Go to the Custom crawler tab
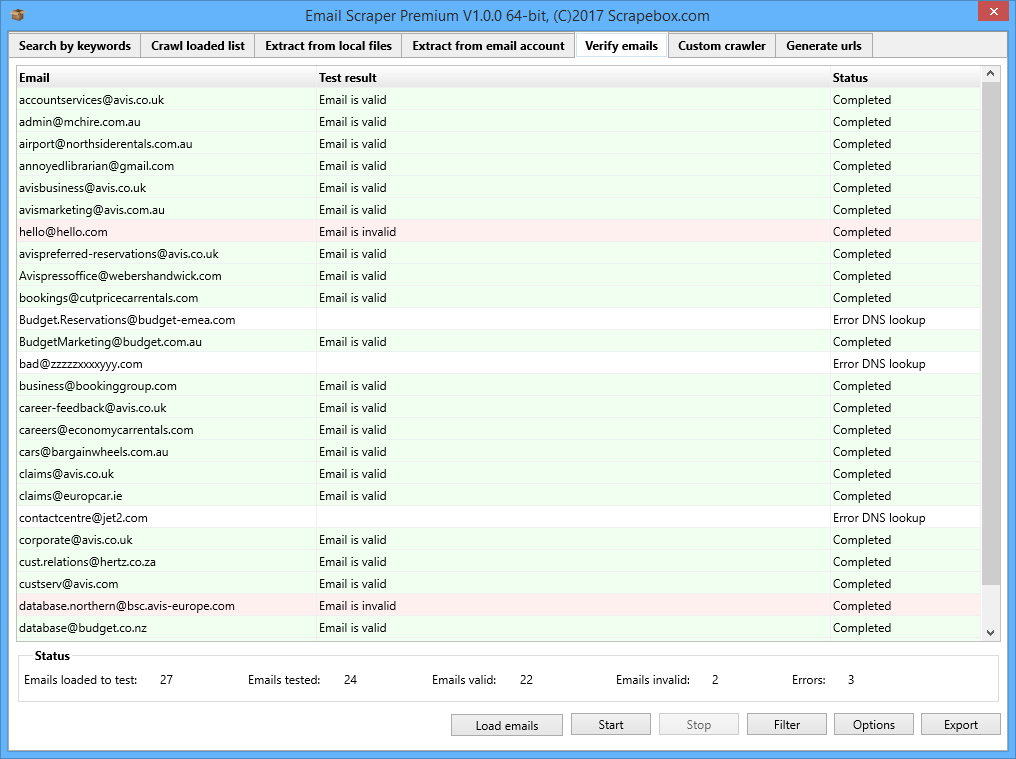This screenshot has width=1016, height=759. [721, 46]
